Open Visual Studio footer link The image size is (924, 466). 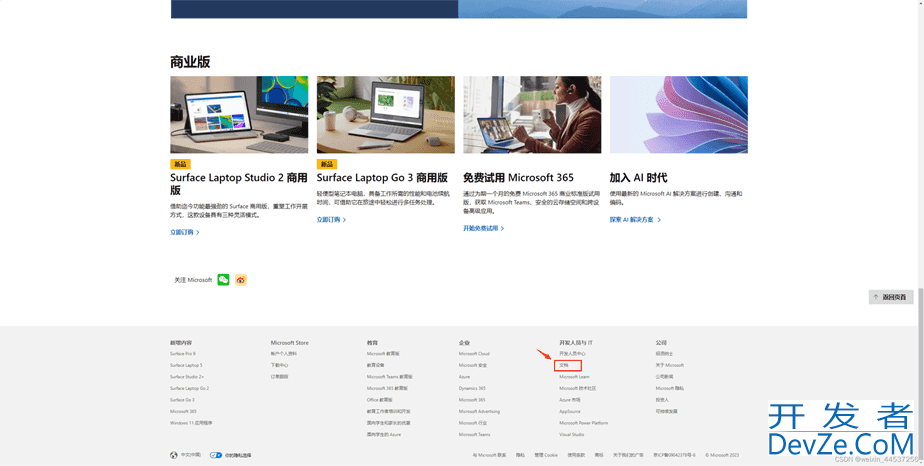click(x=572, y=434)
